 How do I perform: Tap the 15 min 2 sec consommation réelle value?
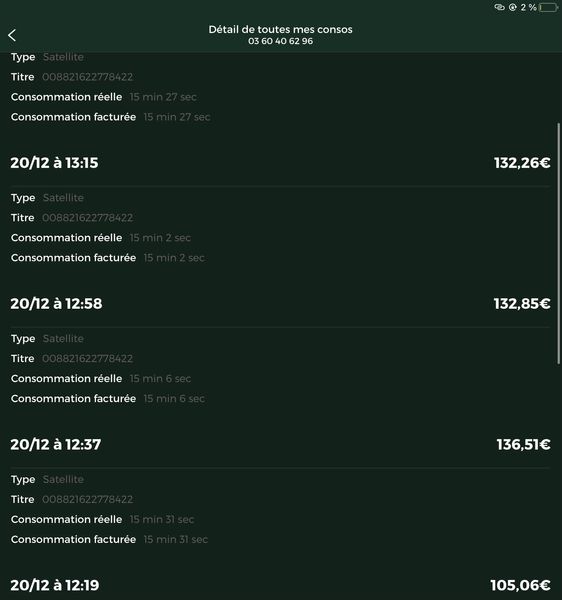coord(160,238)
